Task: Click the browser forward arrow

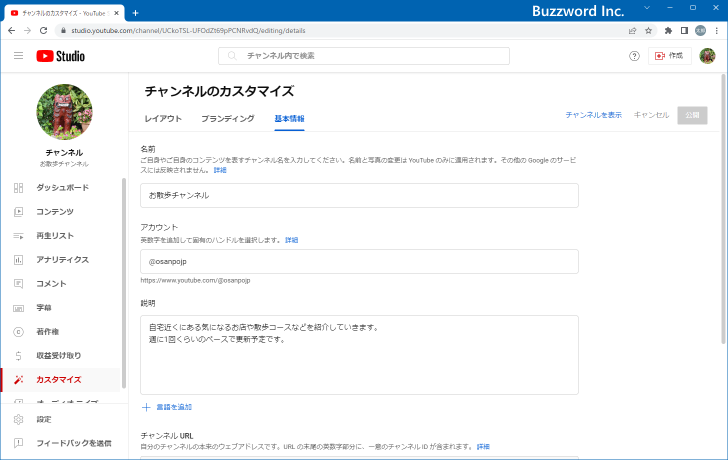Action: pyautogui.click(x=27, y=31)
